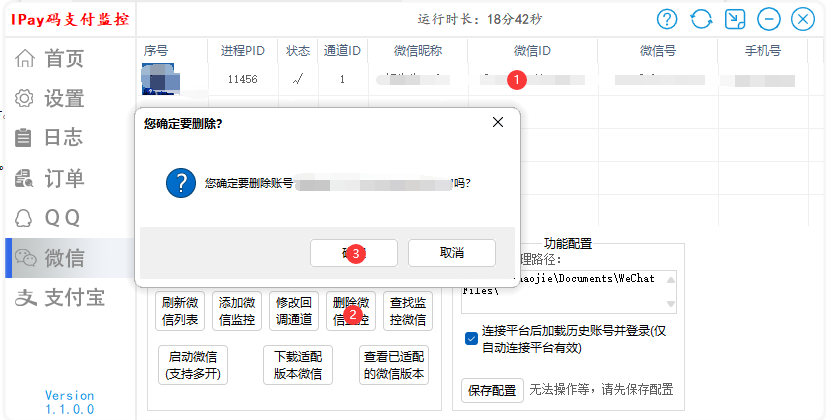Click the channel ID cell showing 1
The height and width of the screenshot is (420, 826).
342,80
